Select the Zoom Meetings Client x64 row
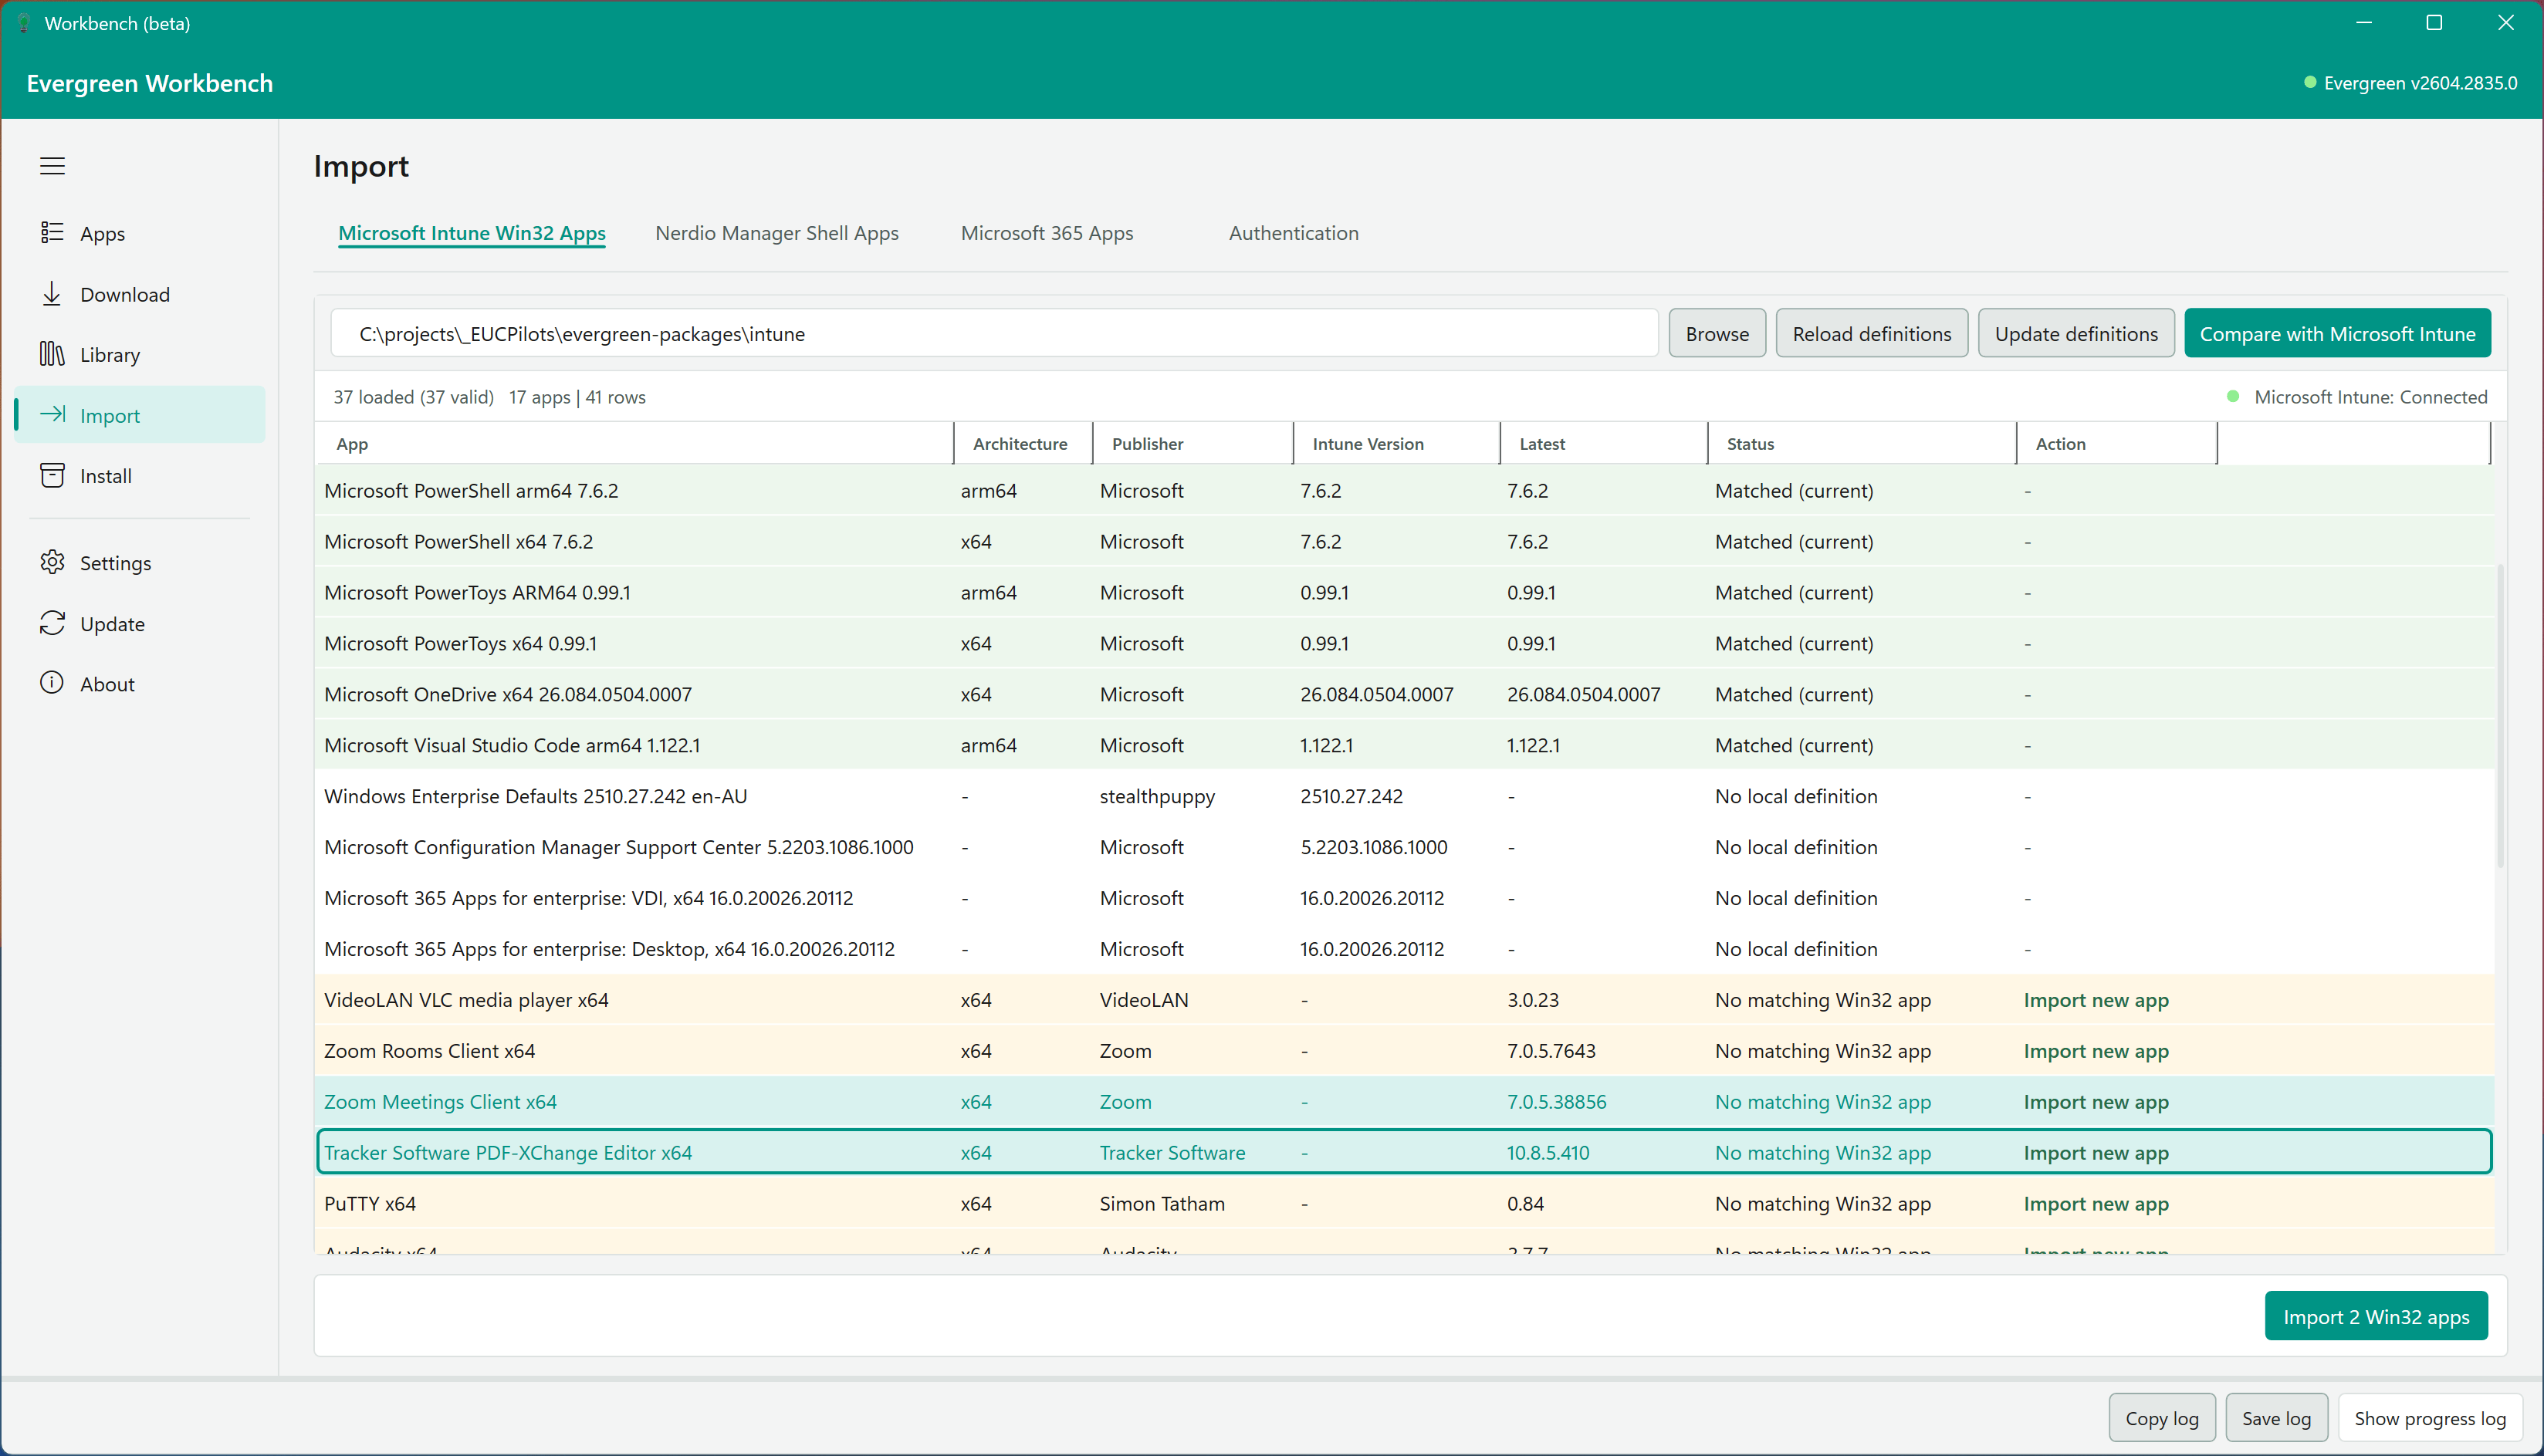The image size is (2544, 1456). coord(1404,1102)
